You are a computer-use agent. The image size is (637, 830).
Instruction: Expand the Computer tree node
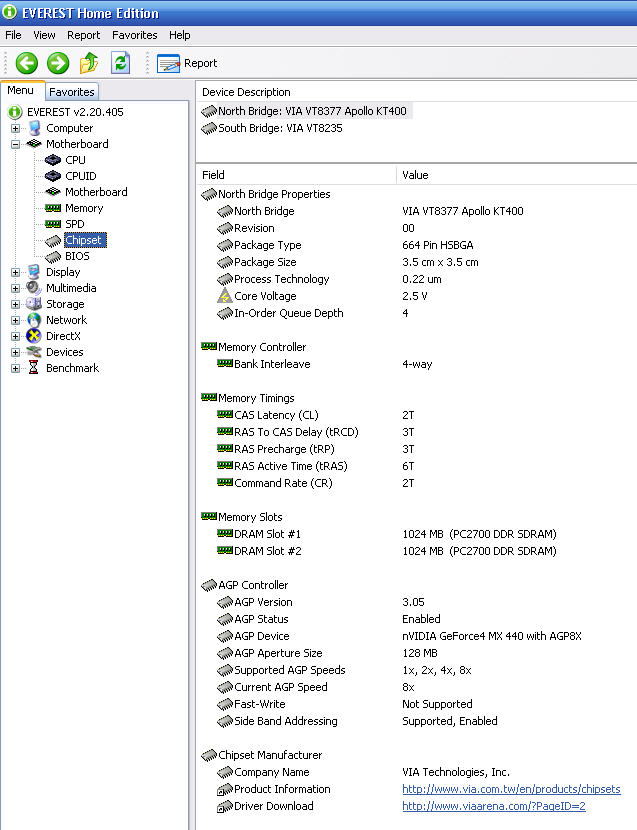[x=15, y=128]
